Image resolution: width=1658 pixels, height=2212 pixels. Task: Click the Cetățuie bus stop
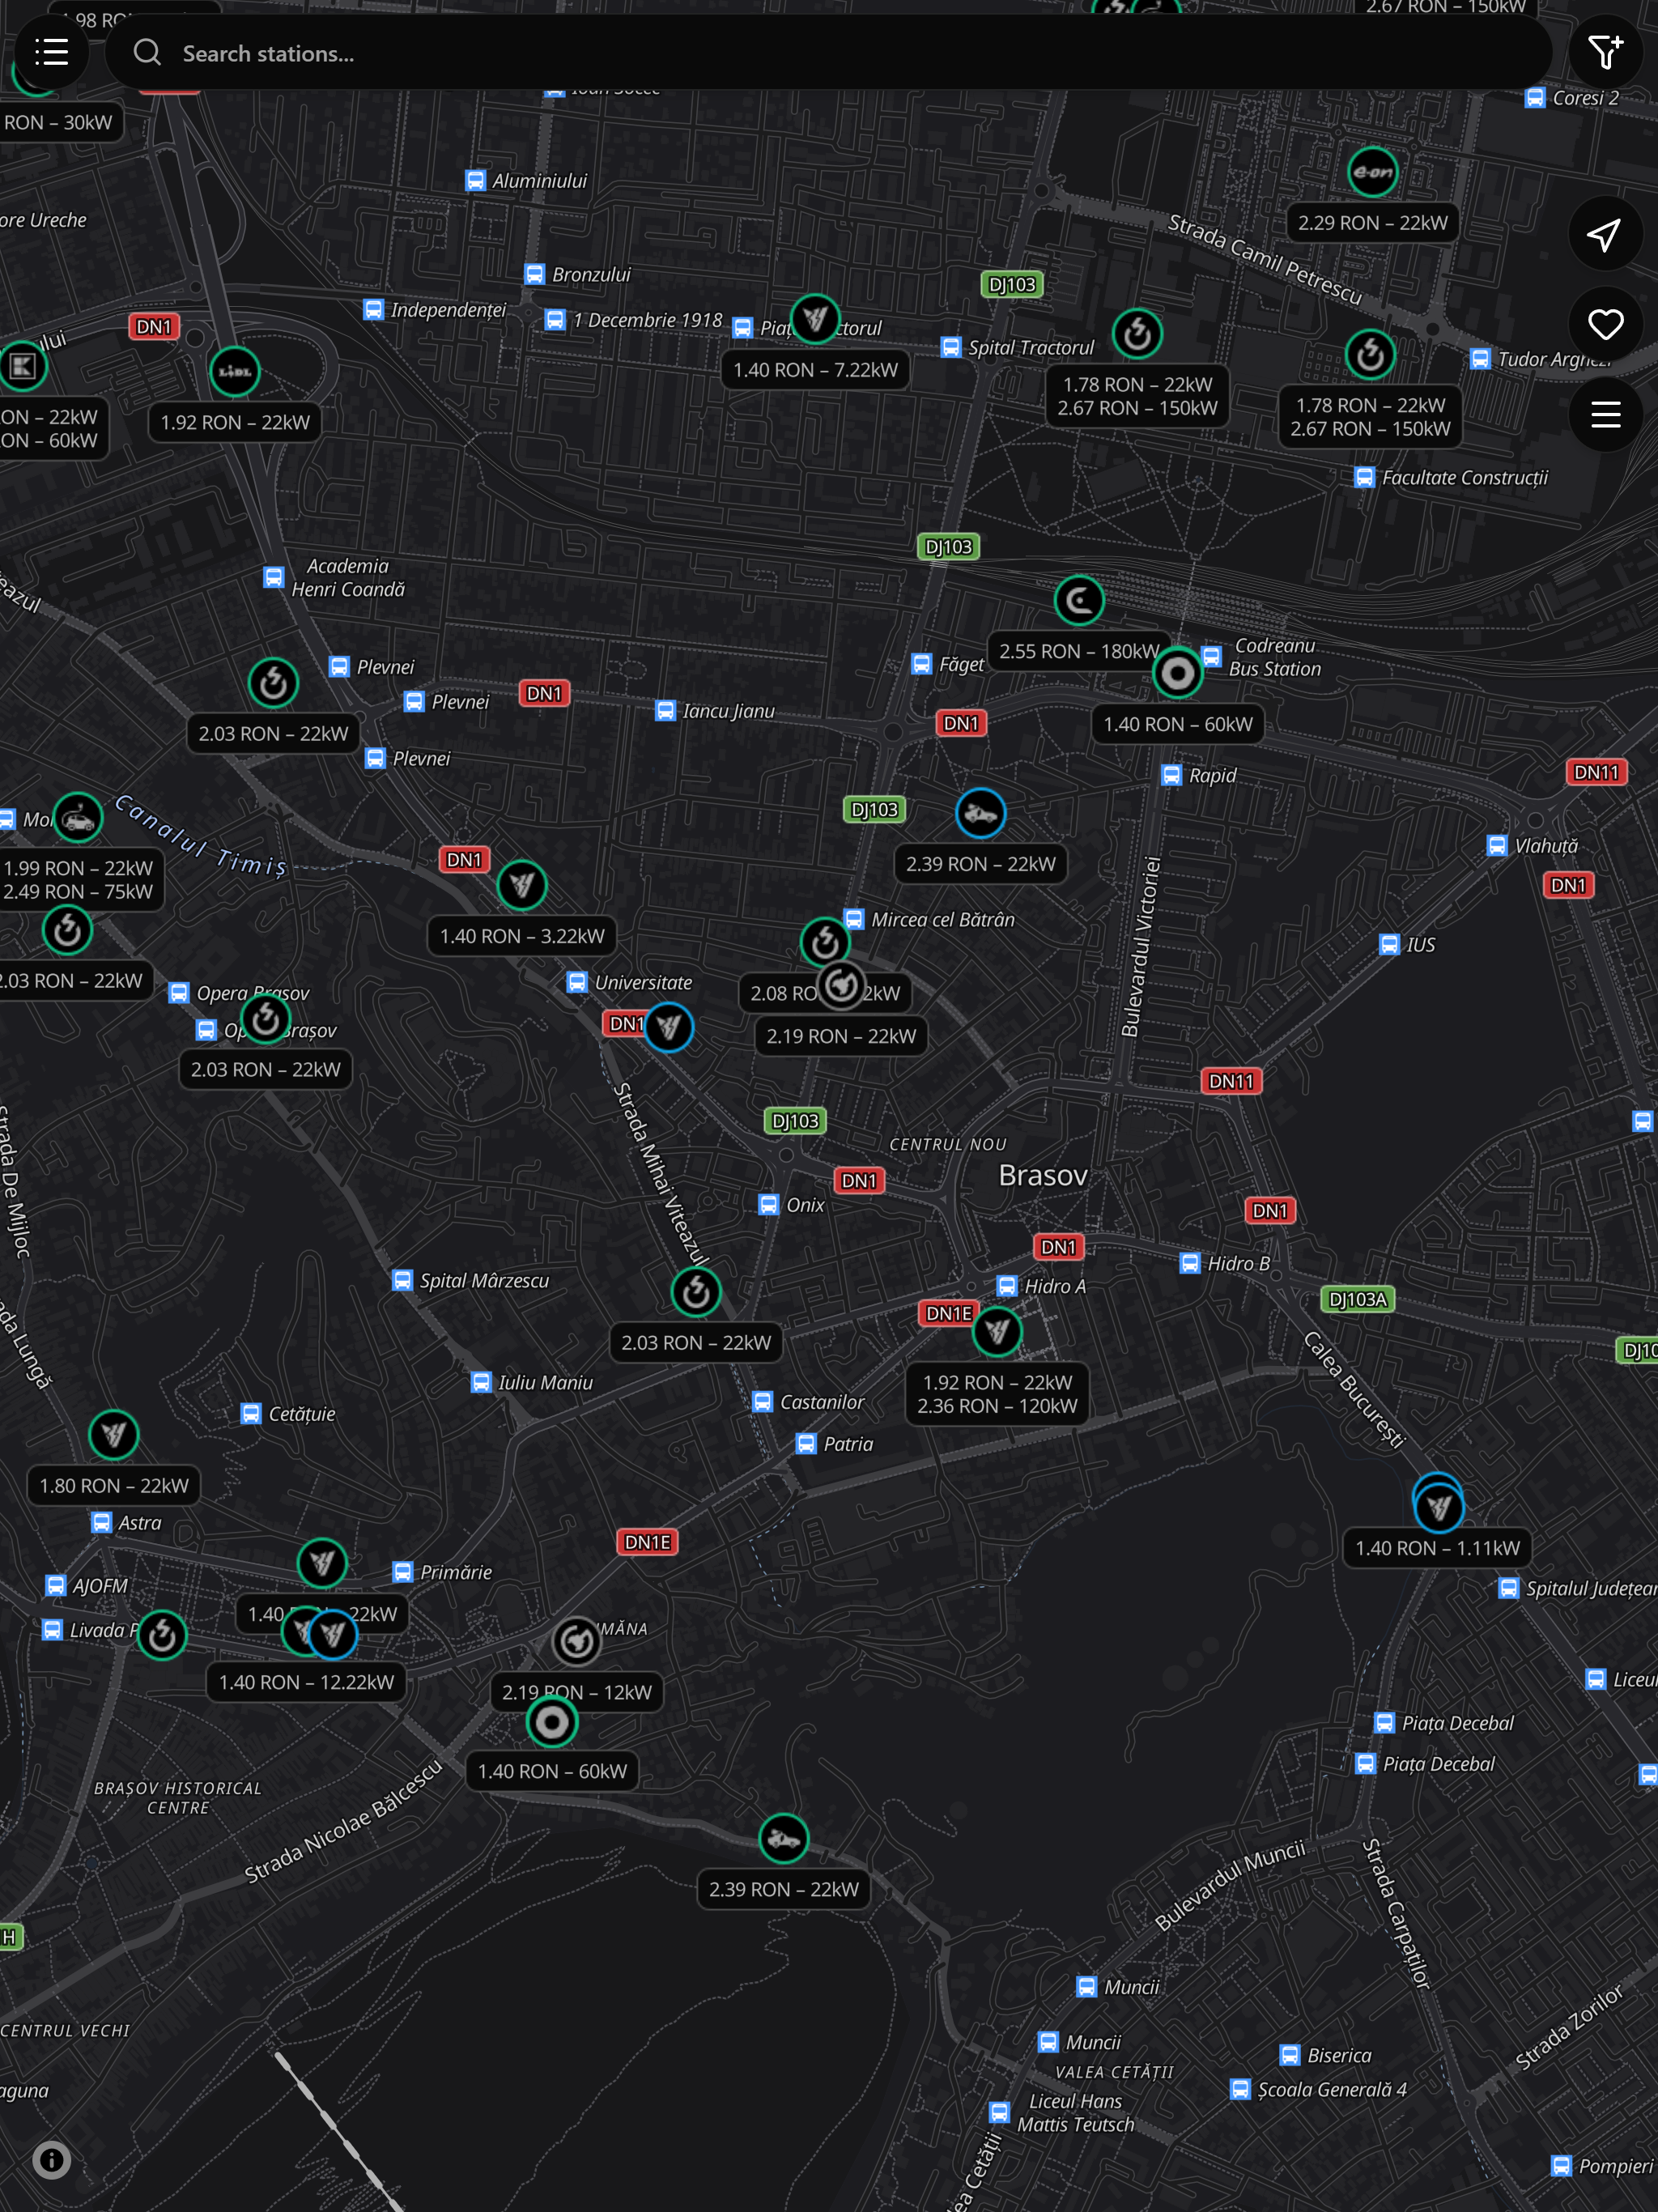click(x=288, y=1414)
